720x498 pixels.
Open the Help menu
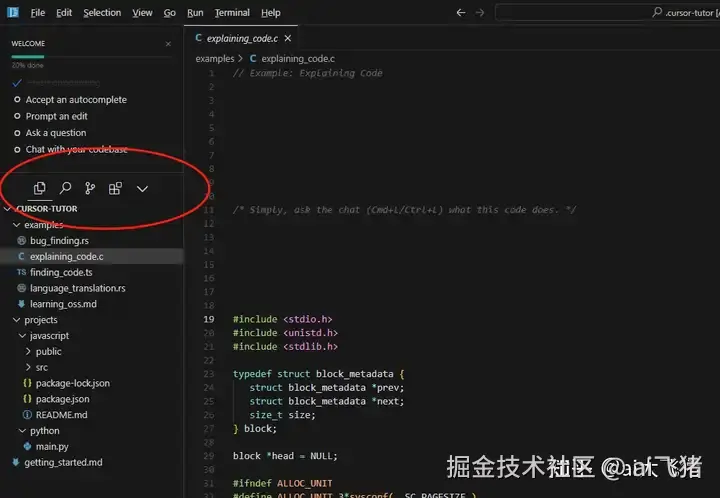tap(270, 13)
